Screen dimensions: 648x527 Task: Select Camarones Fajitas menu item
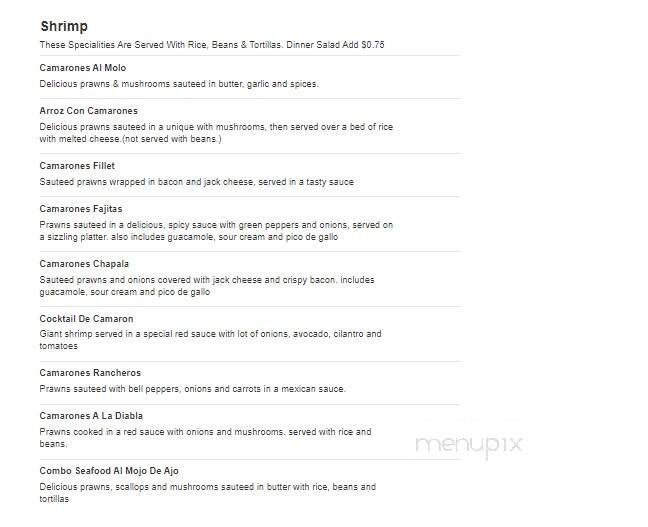pyautogui.click(x=81, y=209)
